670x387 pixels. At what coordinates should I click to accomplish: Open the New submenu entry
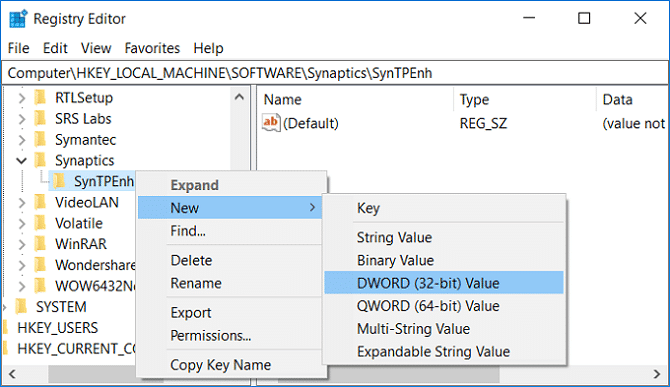pos(230,208)
